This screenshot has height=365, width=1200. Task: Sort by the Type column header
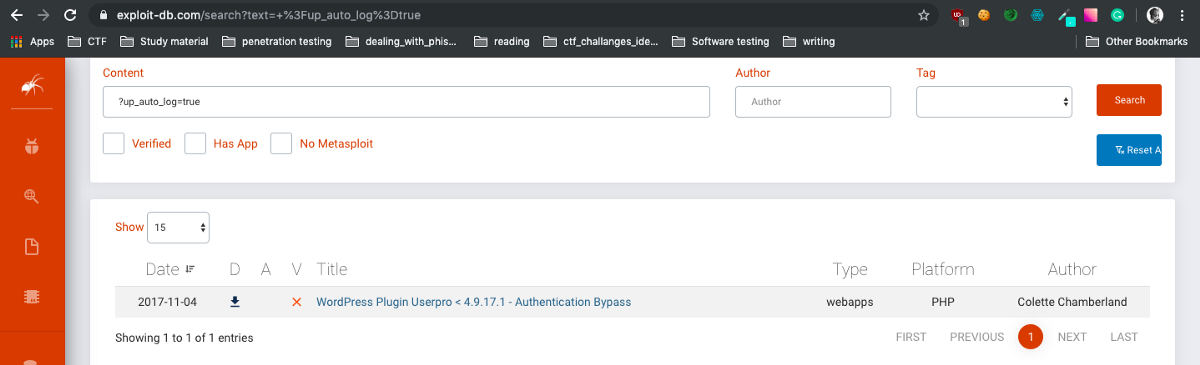(850, 269)
